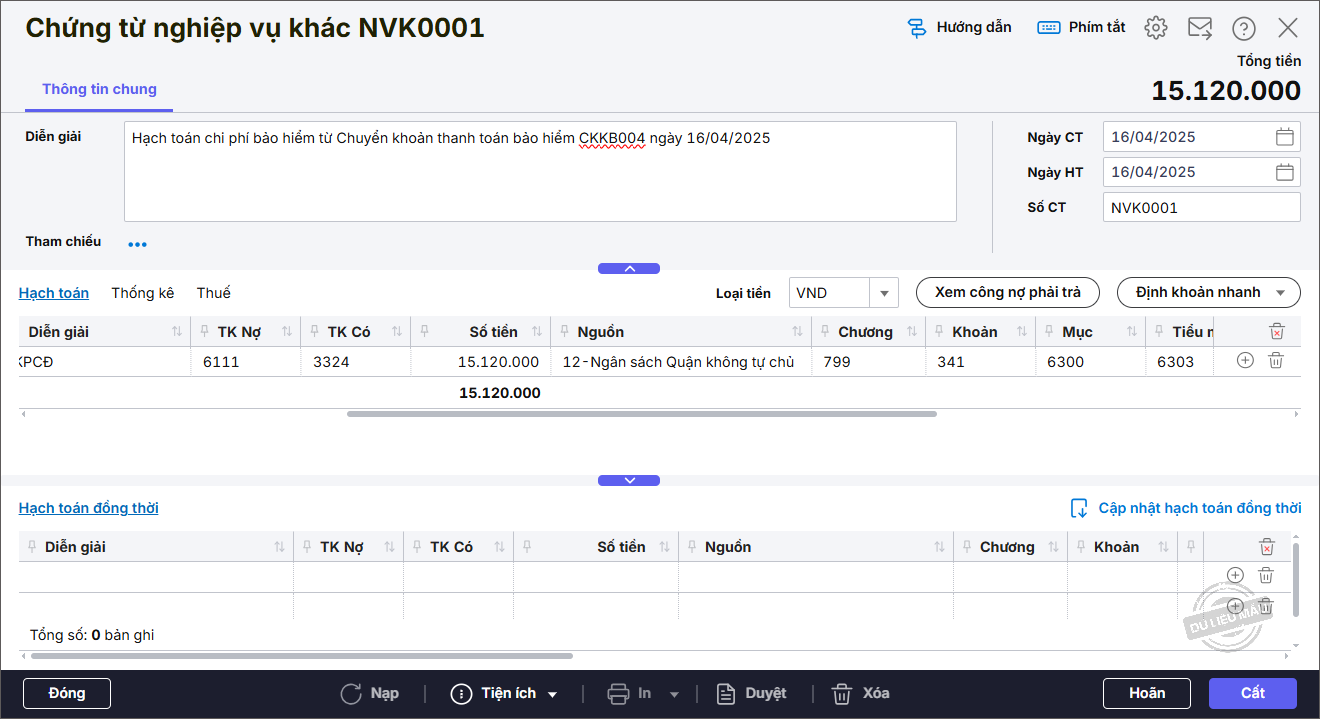Click the Diễn giải description text area
The image size is (1320, 719).
point(540,171)
